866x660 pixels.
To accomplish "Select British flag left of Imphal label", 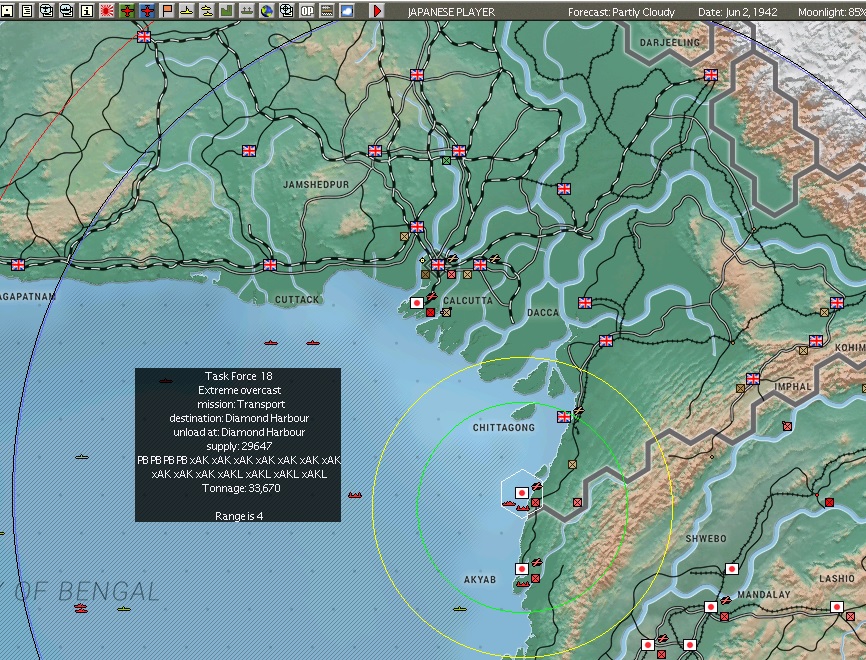I will [x=753, y=379].
